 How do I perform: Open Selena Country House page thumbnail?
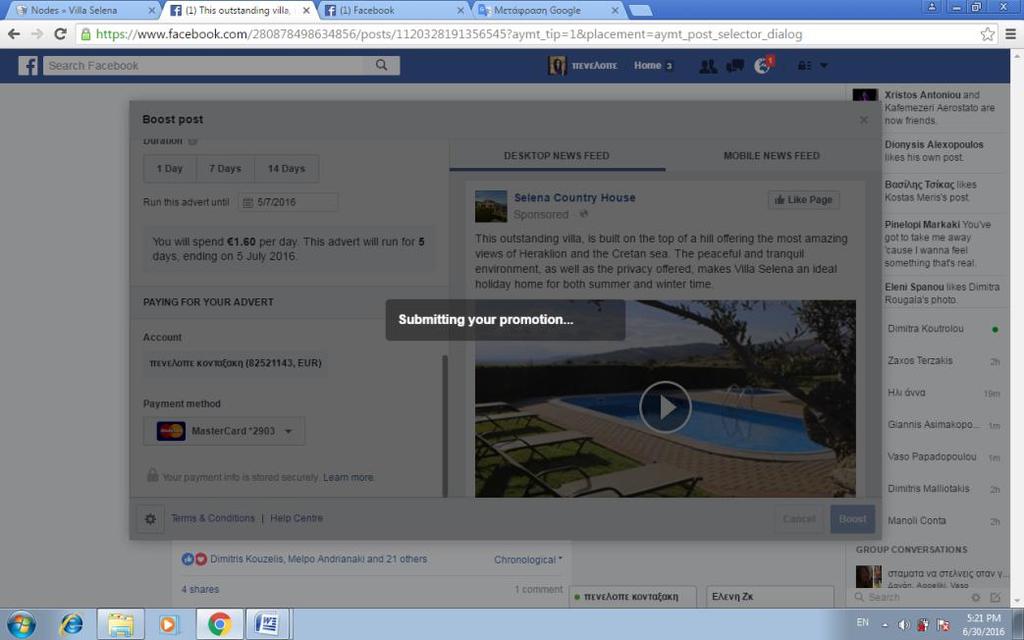click(x=491, y=206)
